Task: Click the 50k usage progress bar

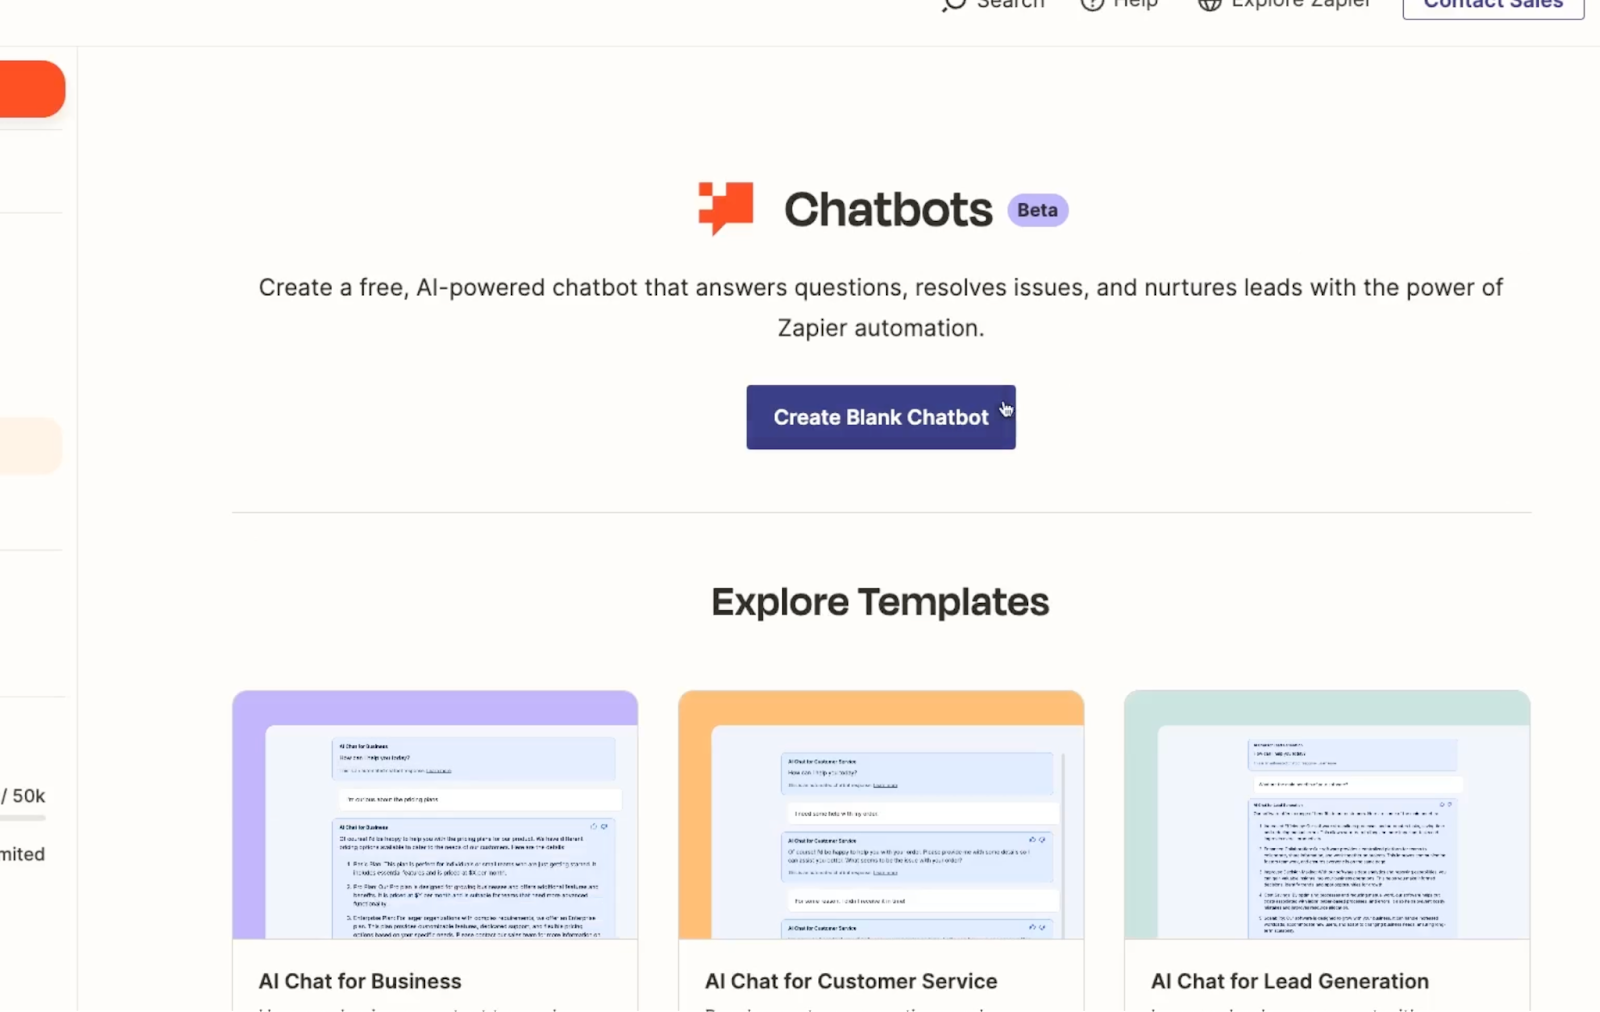Action: (23, 818)
